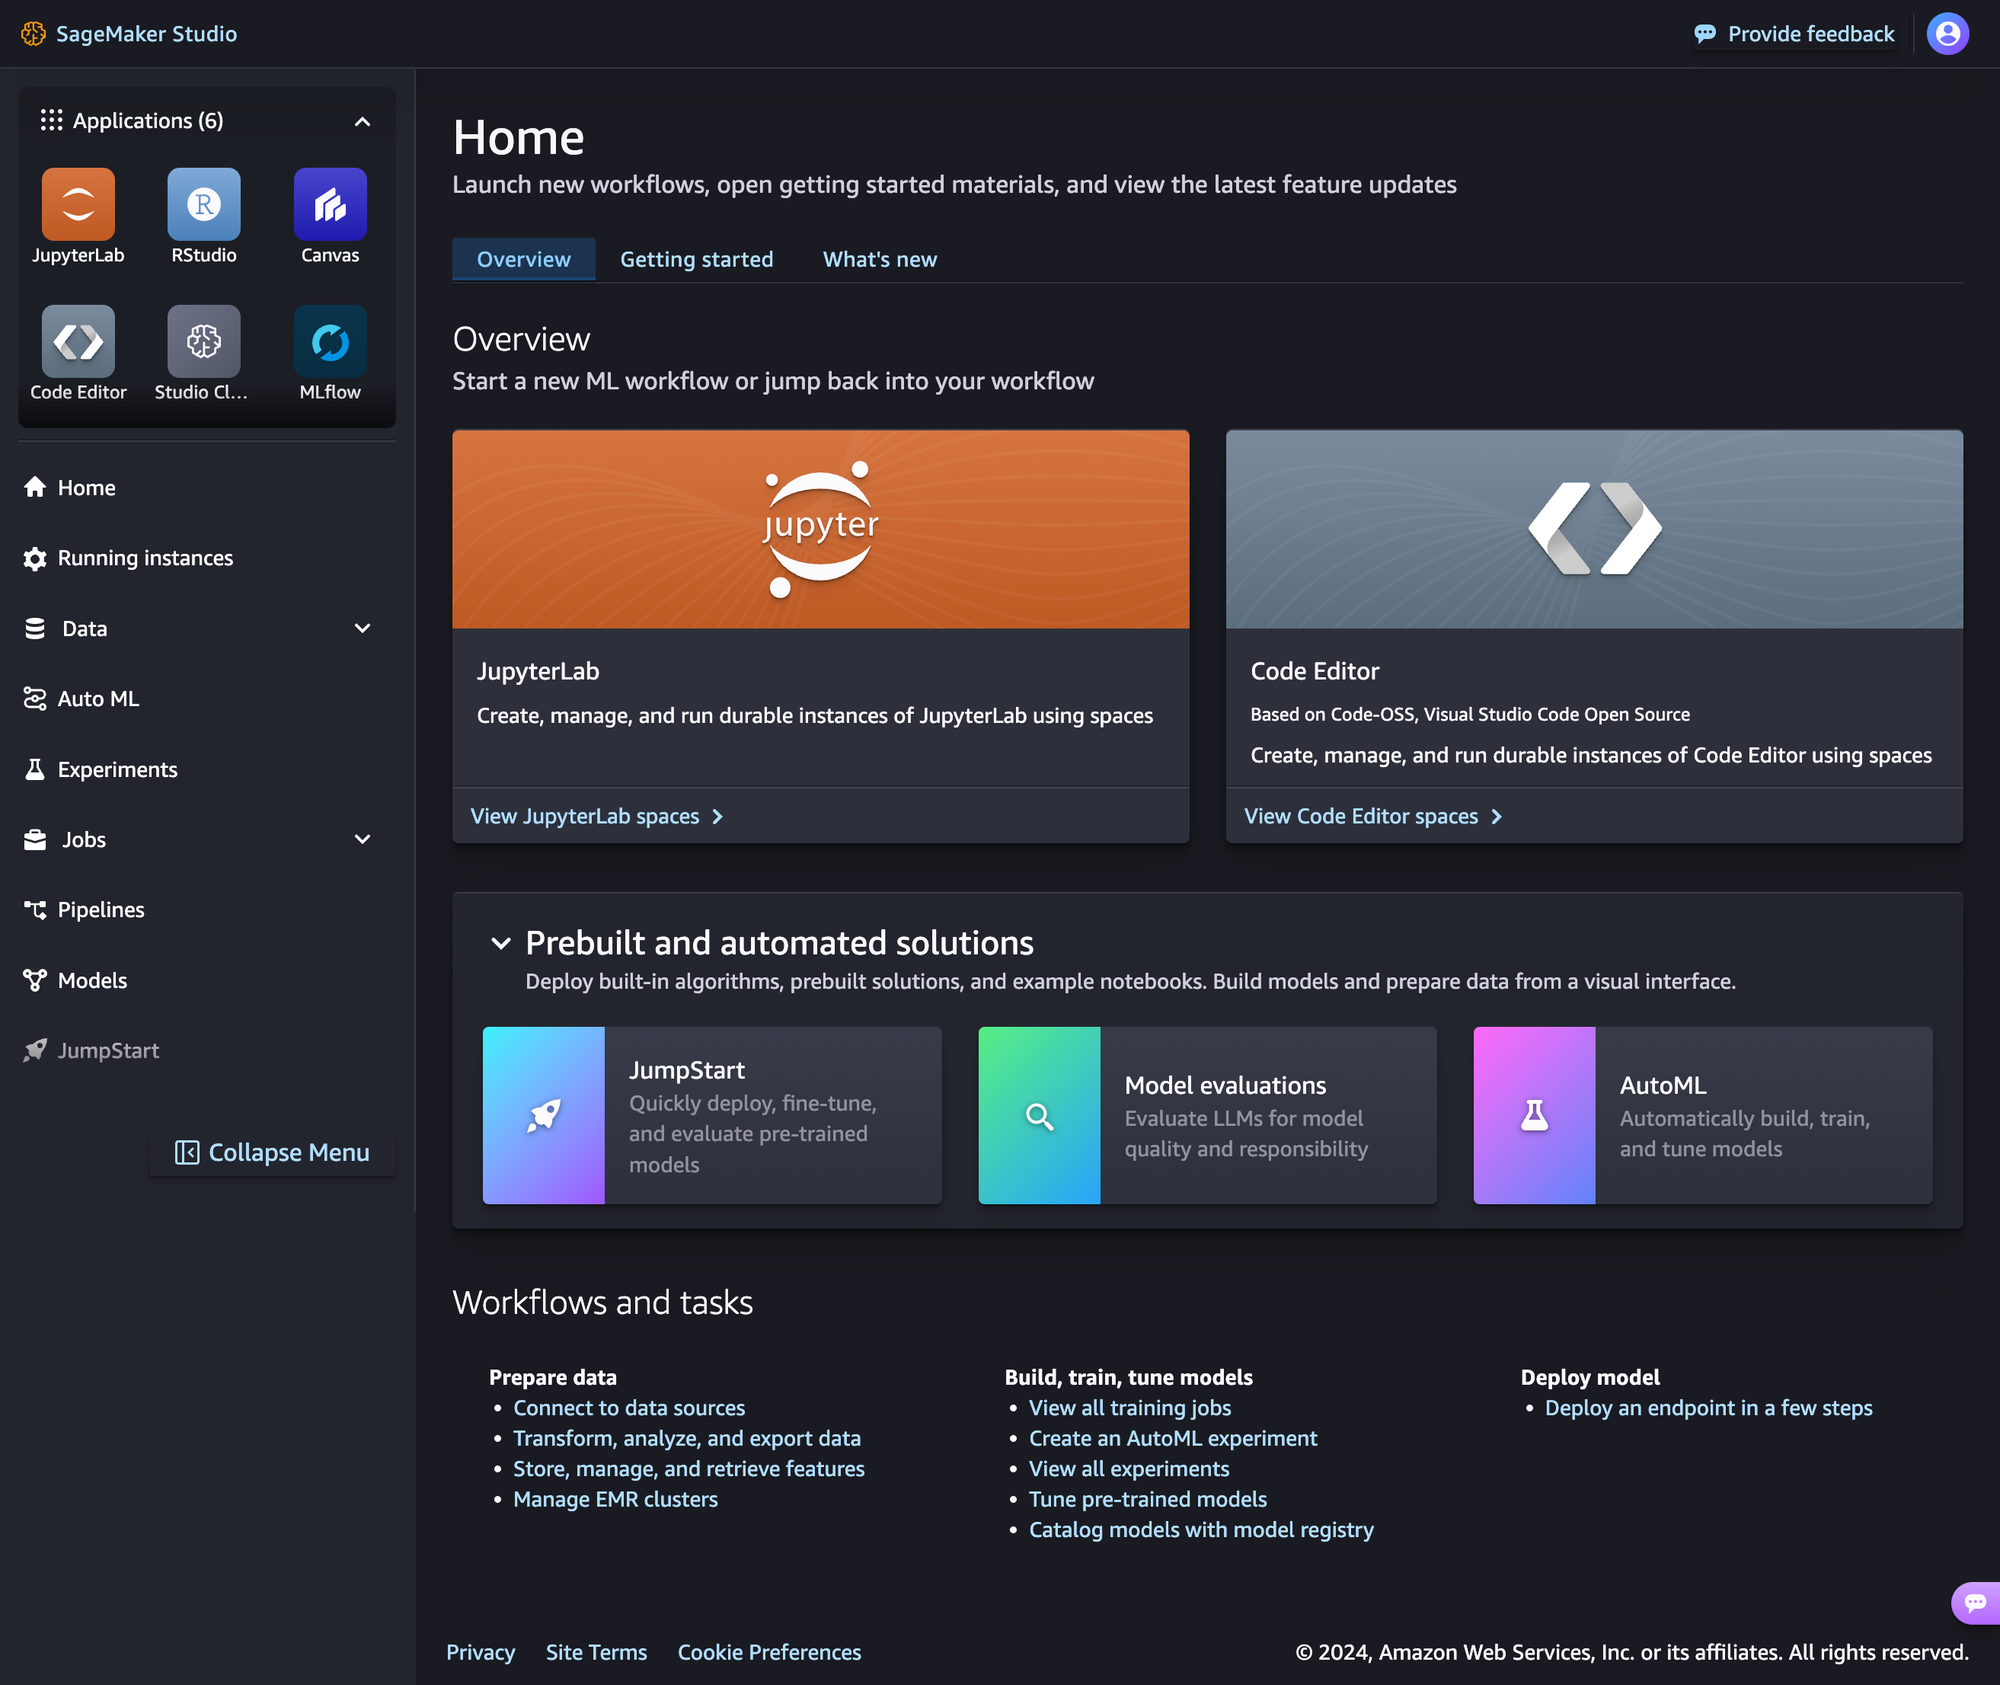Image resolution: width=2000 pixels, height=1685 pixels.
Task: Click View Code Editor spaces link
Action: point(1373,816)
